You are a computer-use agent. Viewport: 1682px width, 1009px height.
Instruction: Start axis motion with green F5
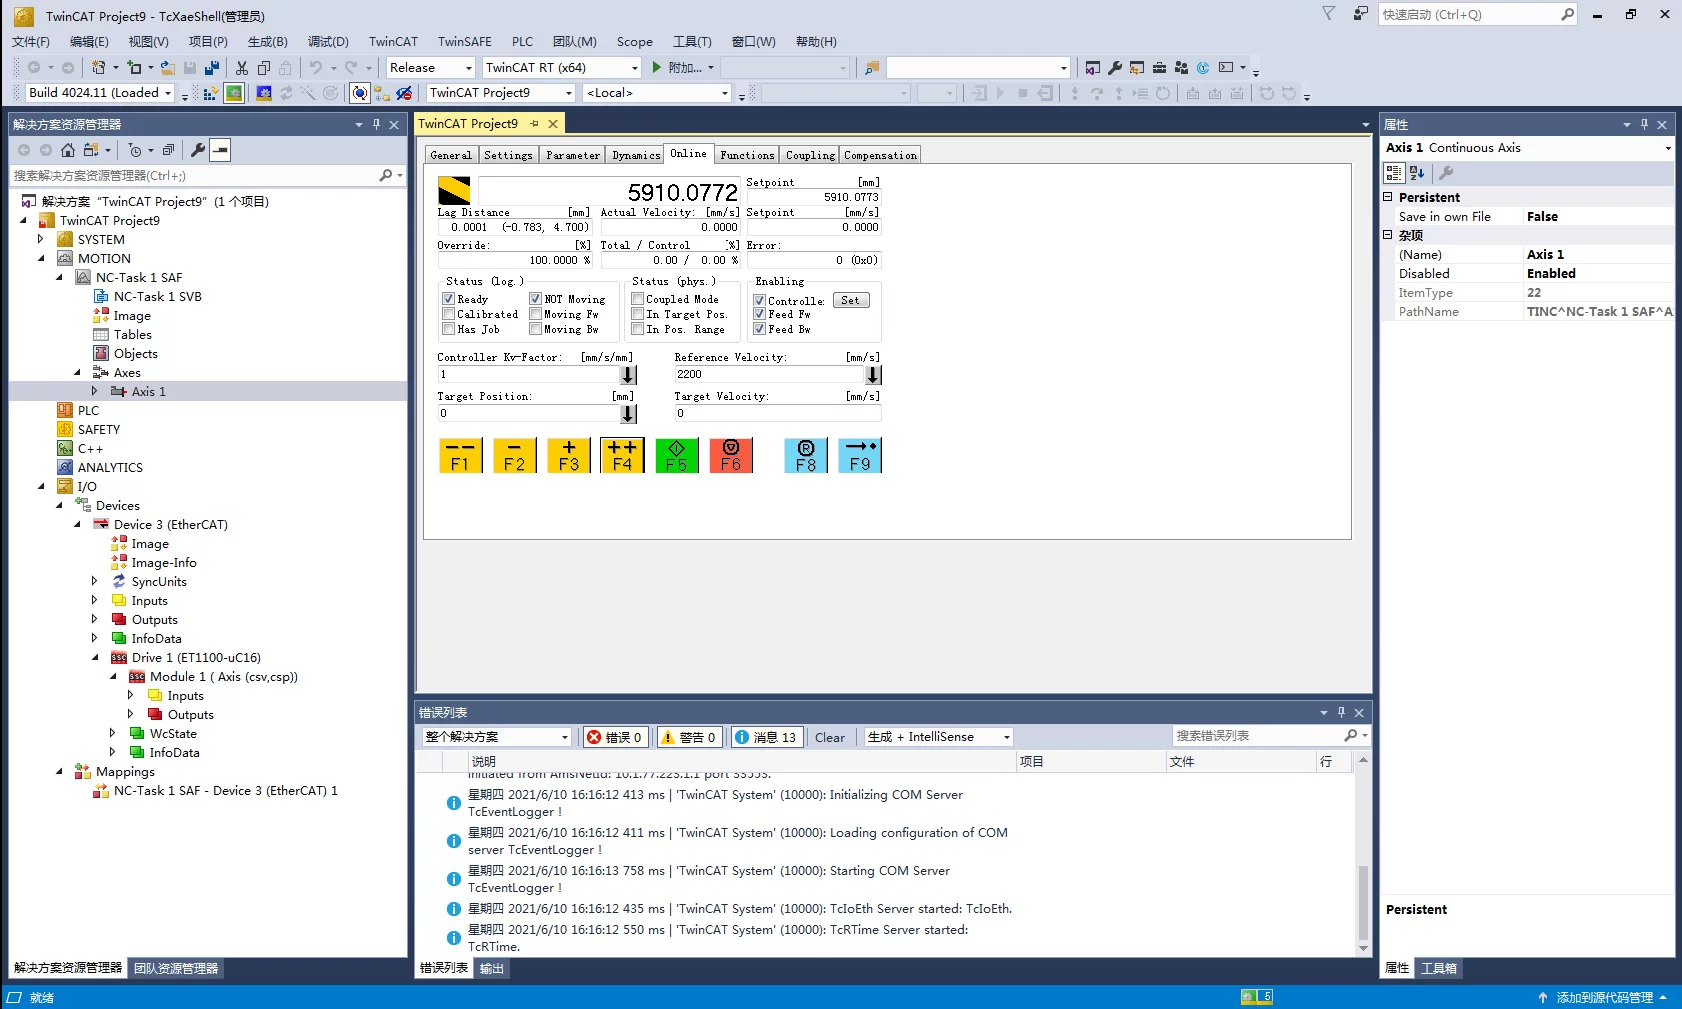click(x=676, y=455)
